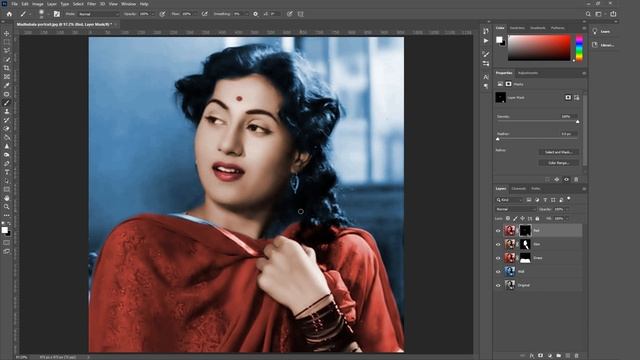Hide the Skin layer eye icon
Image resolution: width=640 pixels, height=360 pixels.
click(x=498, y=244)
